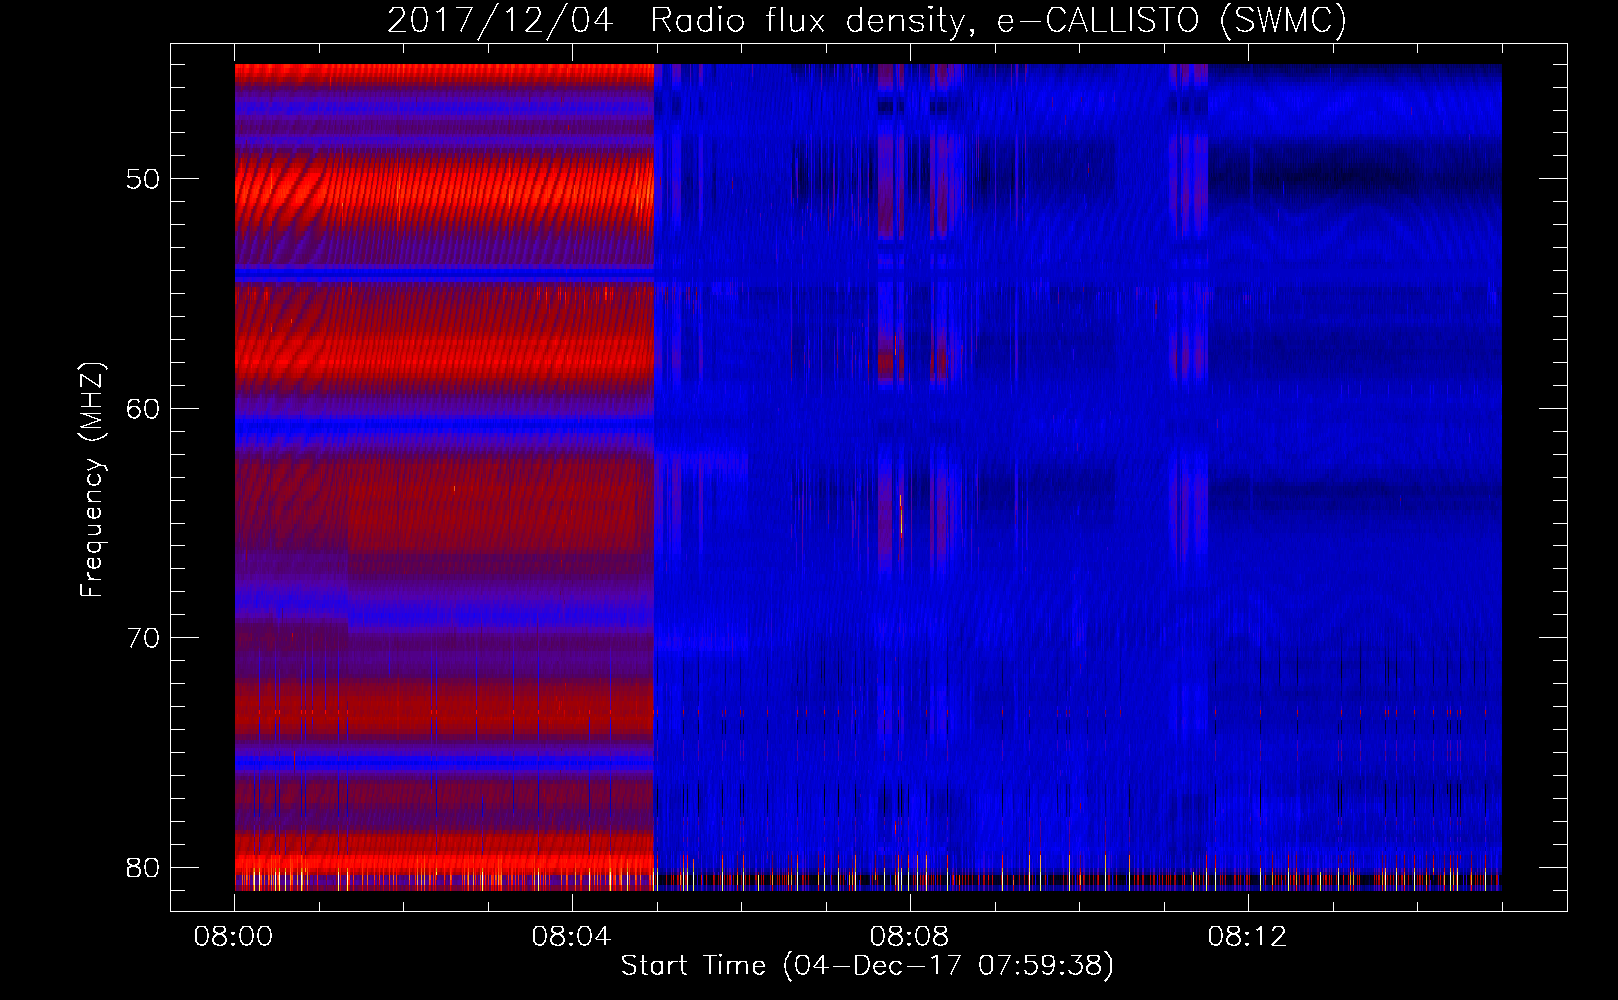Click the 08:12 time tick label
Image resolution: width=1618 pixels, height=1000 pixels.
[x=1248, y=937]
